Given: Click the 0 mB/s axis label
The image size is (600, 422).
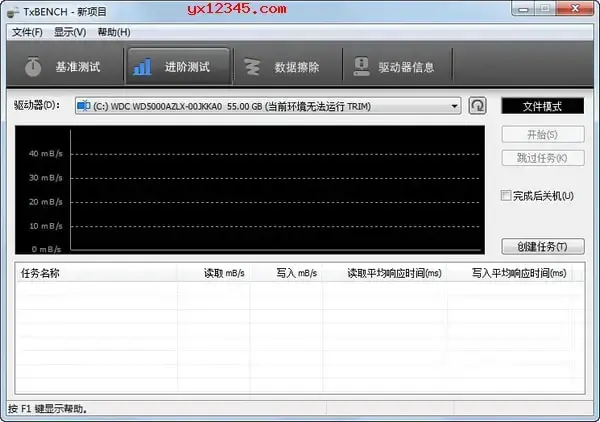Looking at the screenshot, I should [46, 249].
